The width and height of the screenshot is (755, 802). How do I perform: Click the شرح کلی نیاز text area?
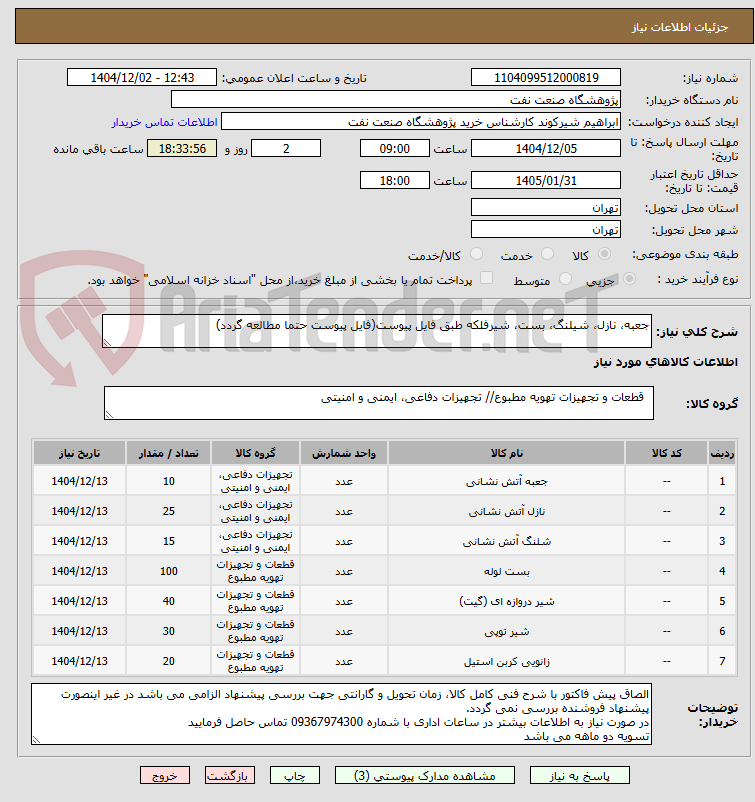(x=377, y=331)
